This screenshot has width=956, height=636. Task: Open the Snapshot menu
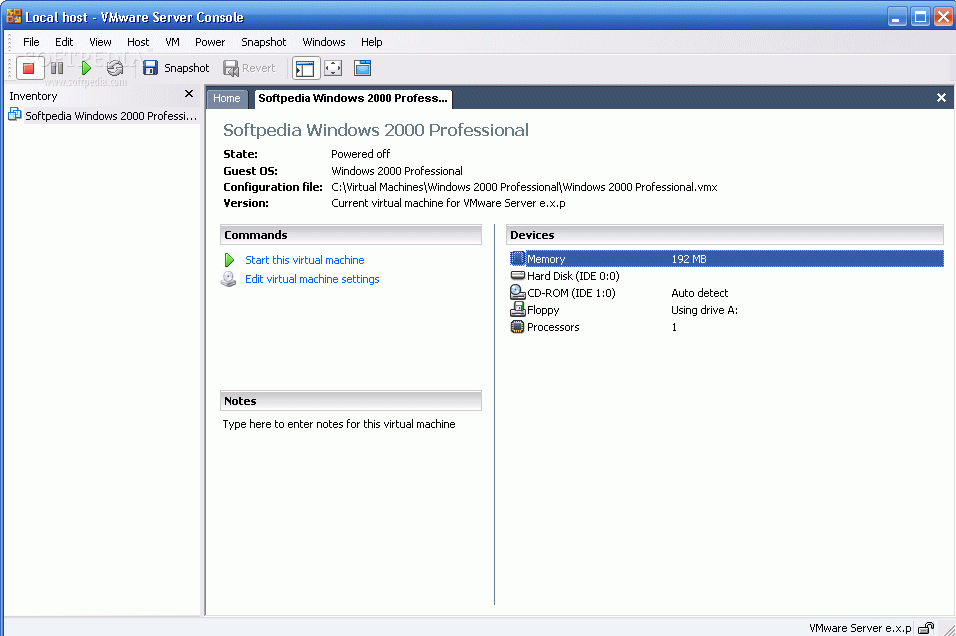[263, 42]
